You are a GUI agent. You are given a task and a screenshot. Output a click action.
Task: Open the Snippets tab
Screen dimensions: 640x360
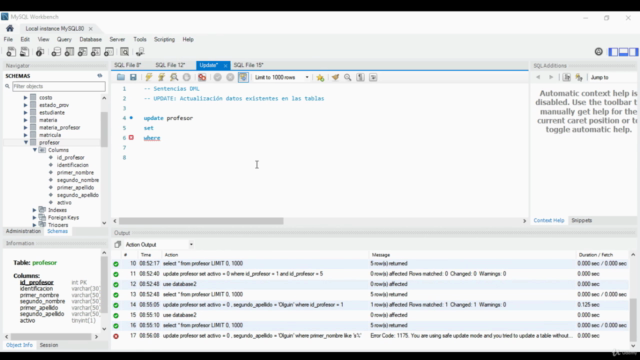click(582, 220)
